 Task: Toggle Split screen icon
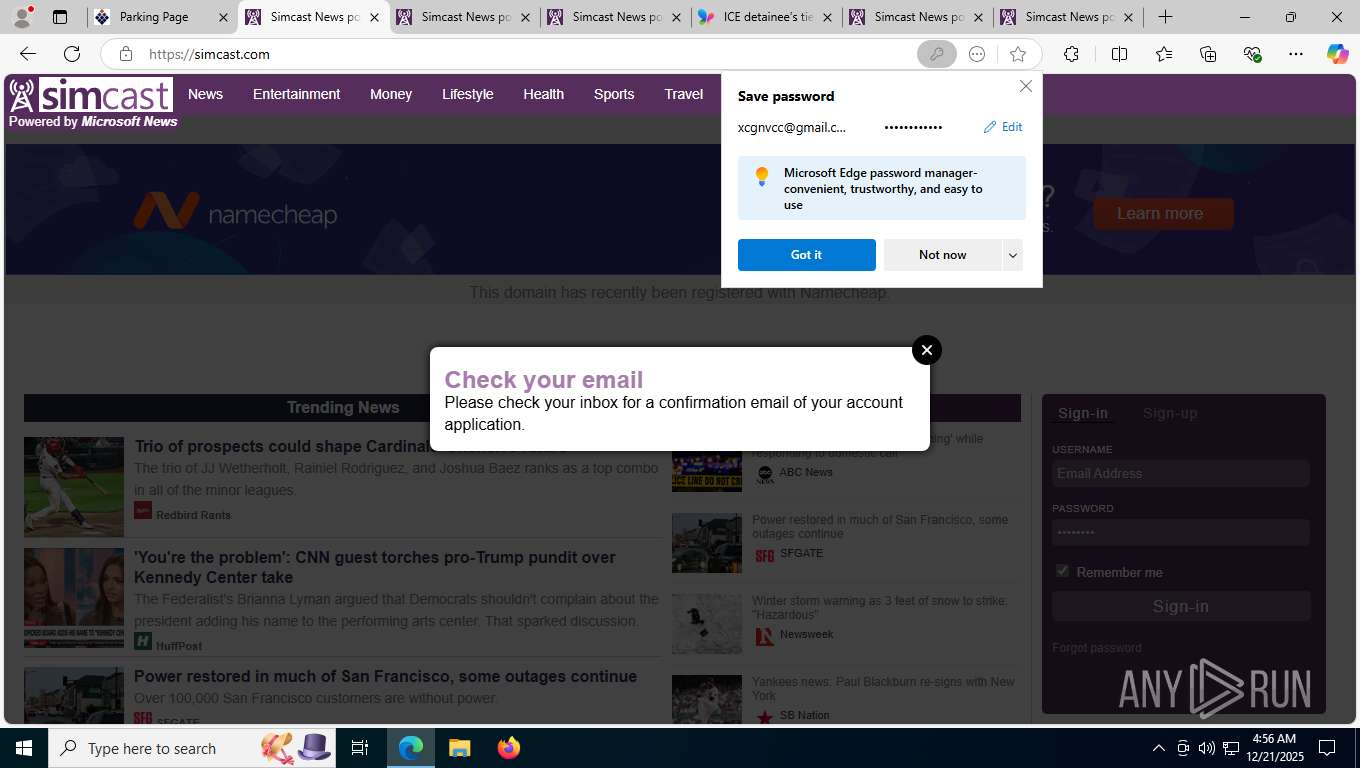tap(1119, 54)
